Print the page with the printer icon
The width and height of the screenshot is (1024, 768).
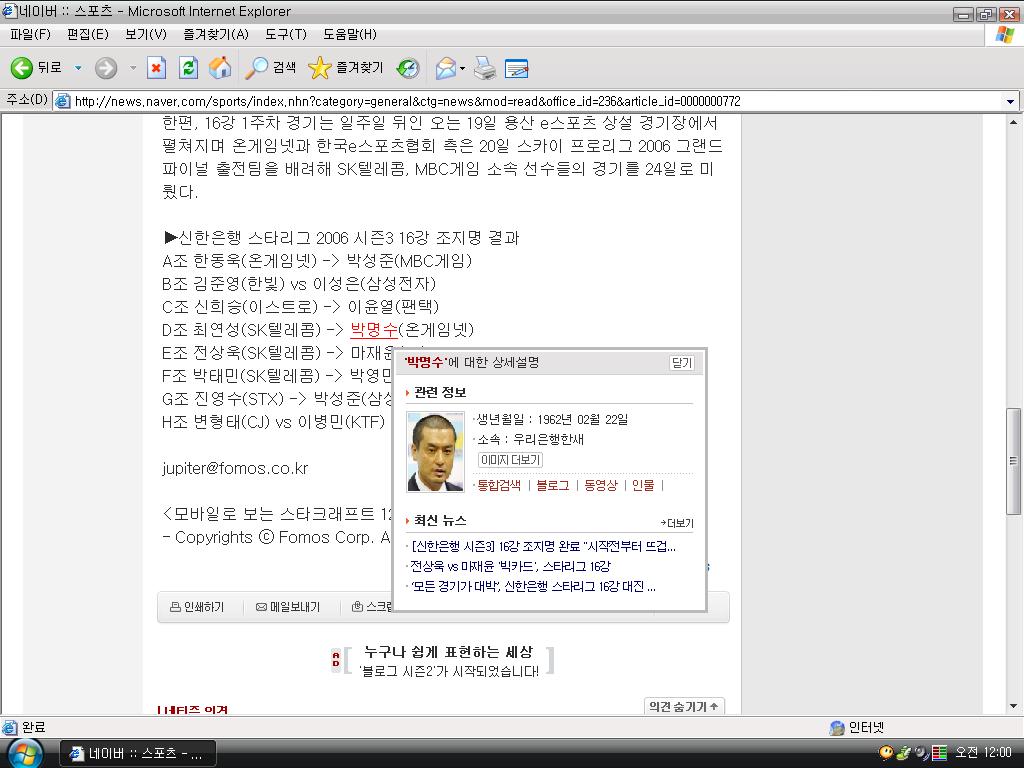pos(485,67)
